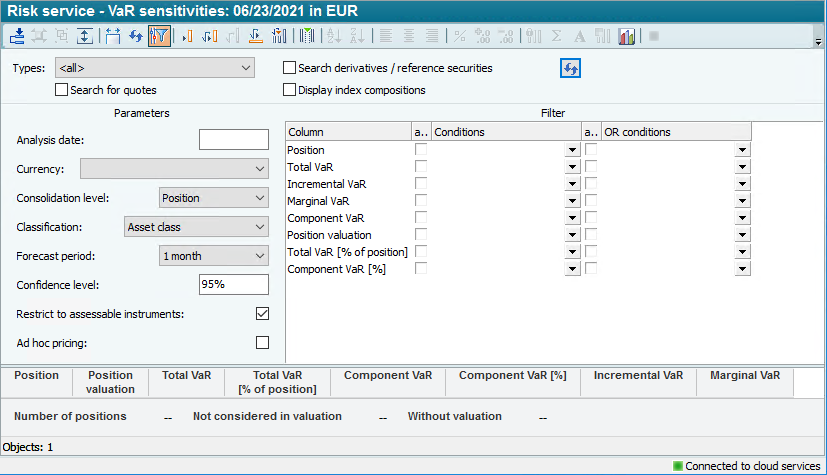Click the colorful bar chart icon
827x475 pixels.
click(627, 36)
